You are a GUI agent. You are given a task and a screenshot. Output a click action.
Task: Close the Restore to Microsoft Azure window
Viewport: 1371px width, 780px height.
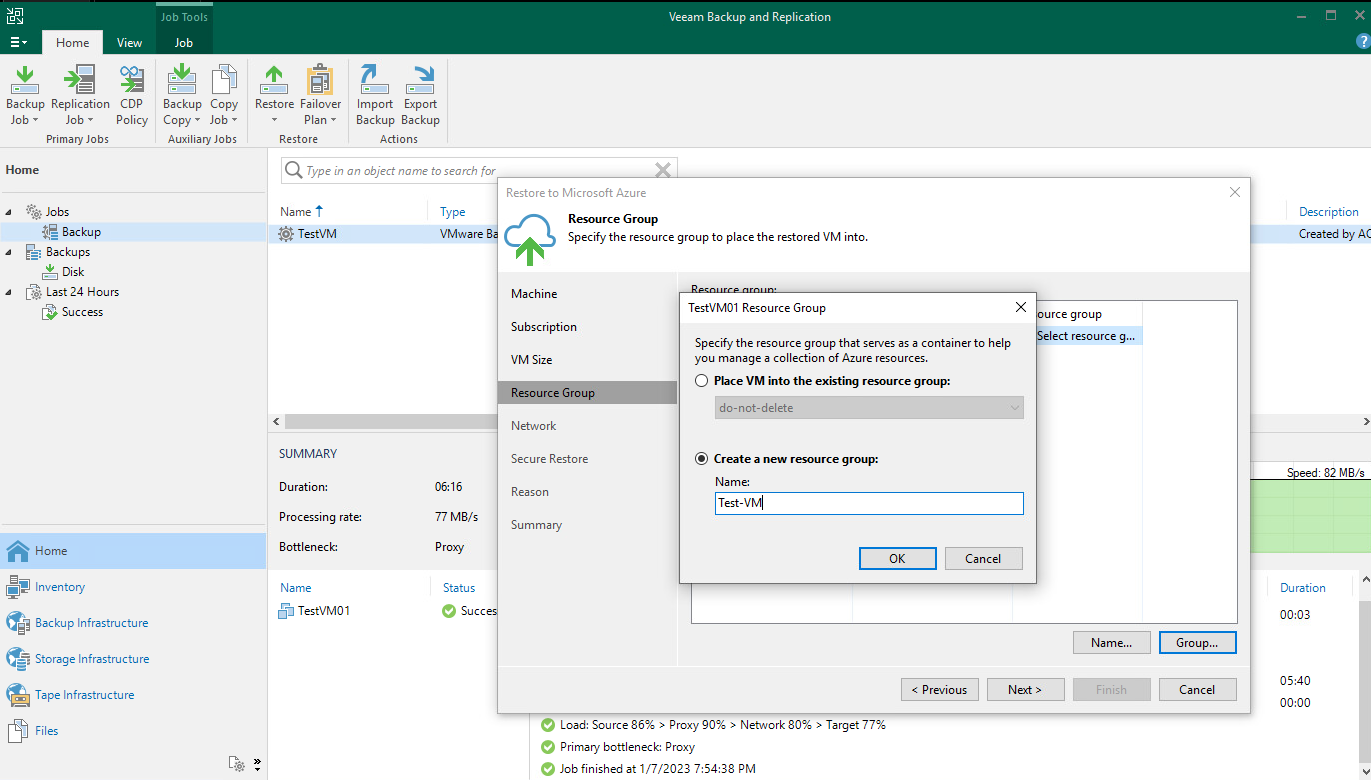click(x=1235, y=192)
